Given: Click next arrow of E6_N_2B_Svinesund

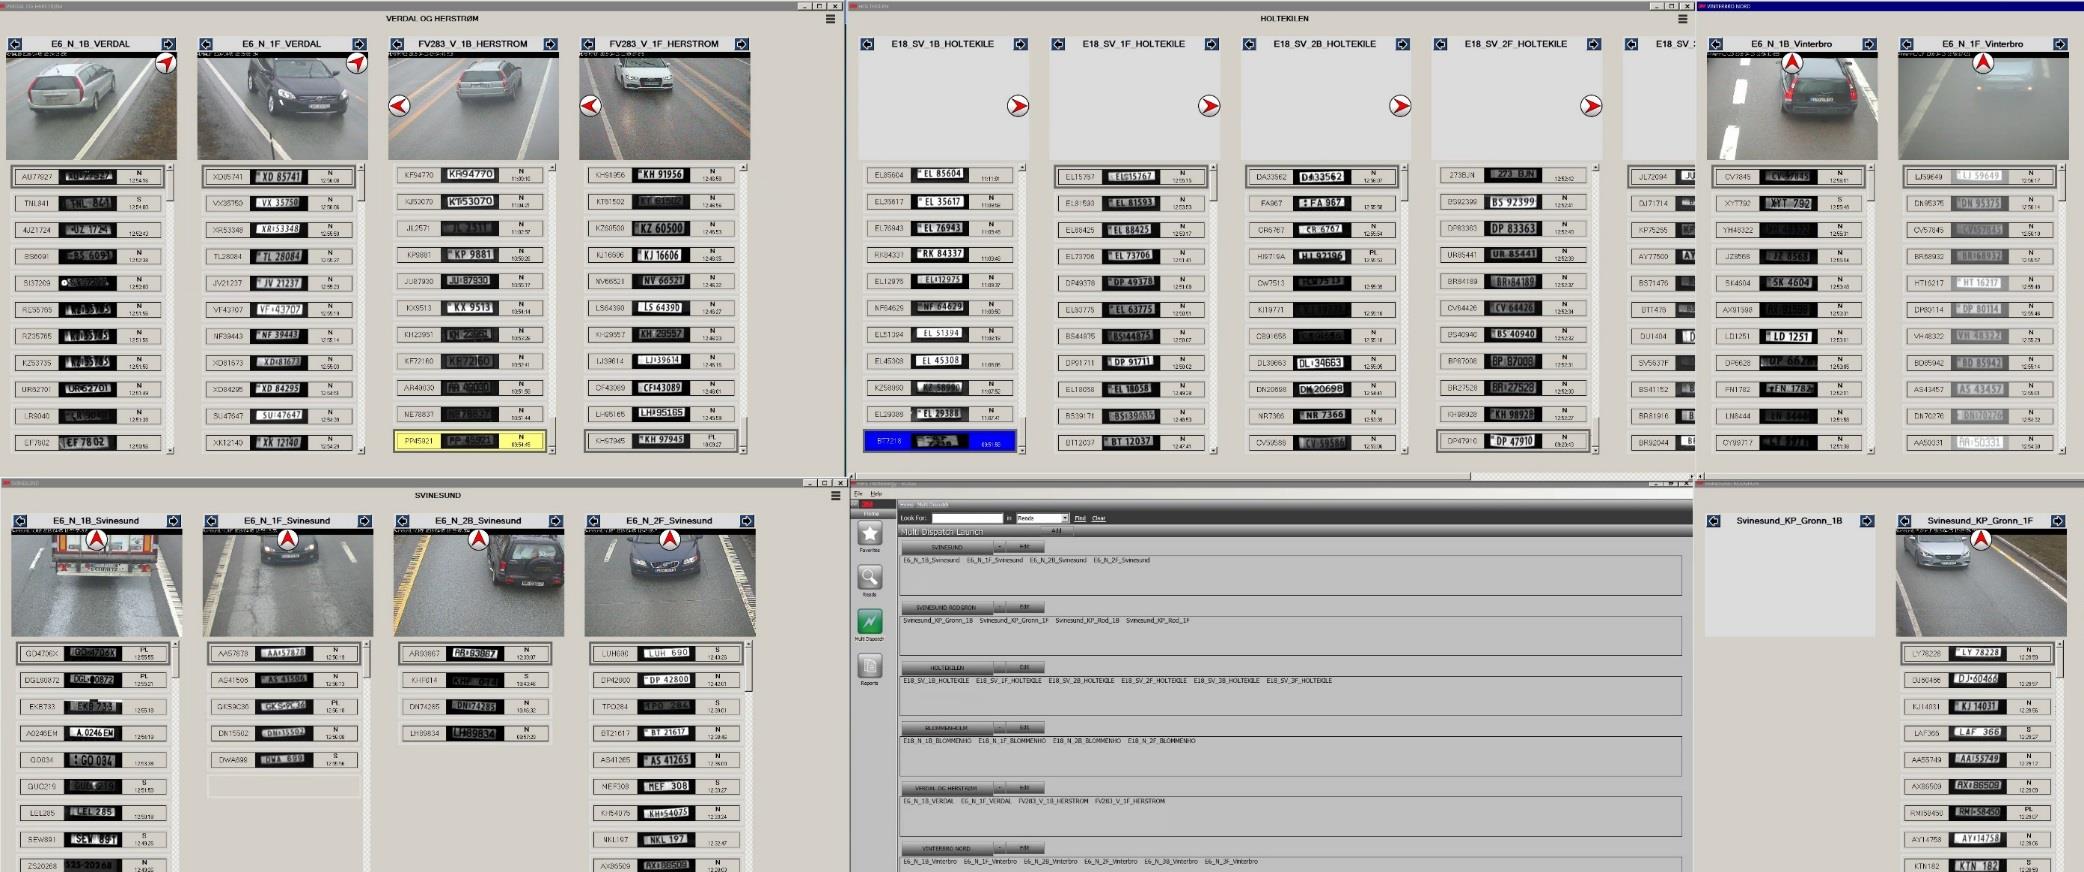Looking at the screenshot, I should pos(556,521).
